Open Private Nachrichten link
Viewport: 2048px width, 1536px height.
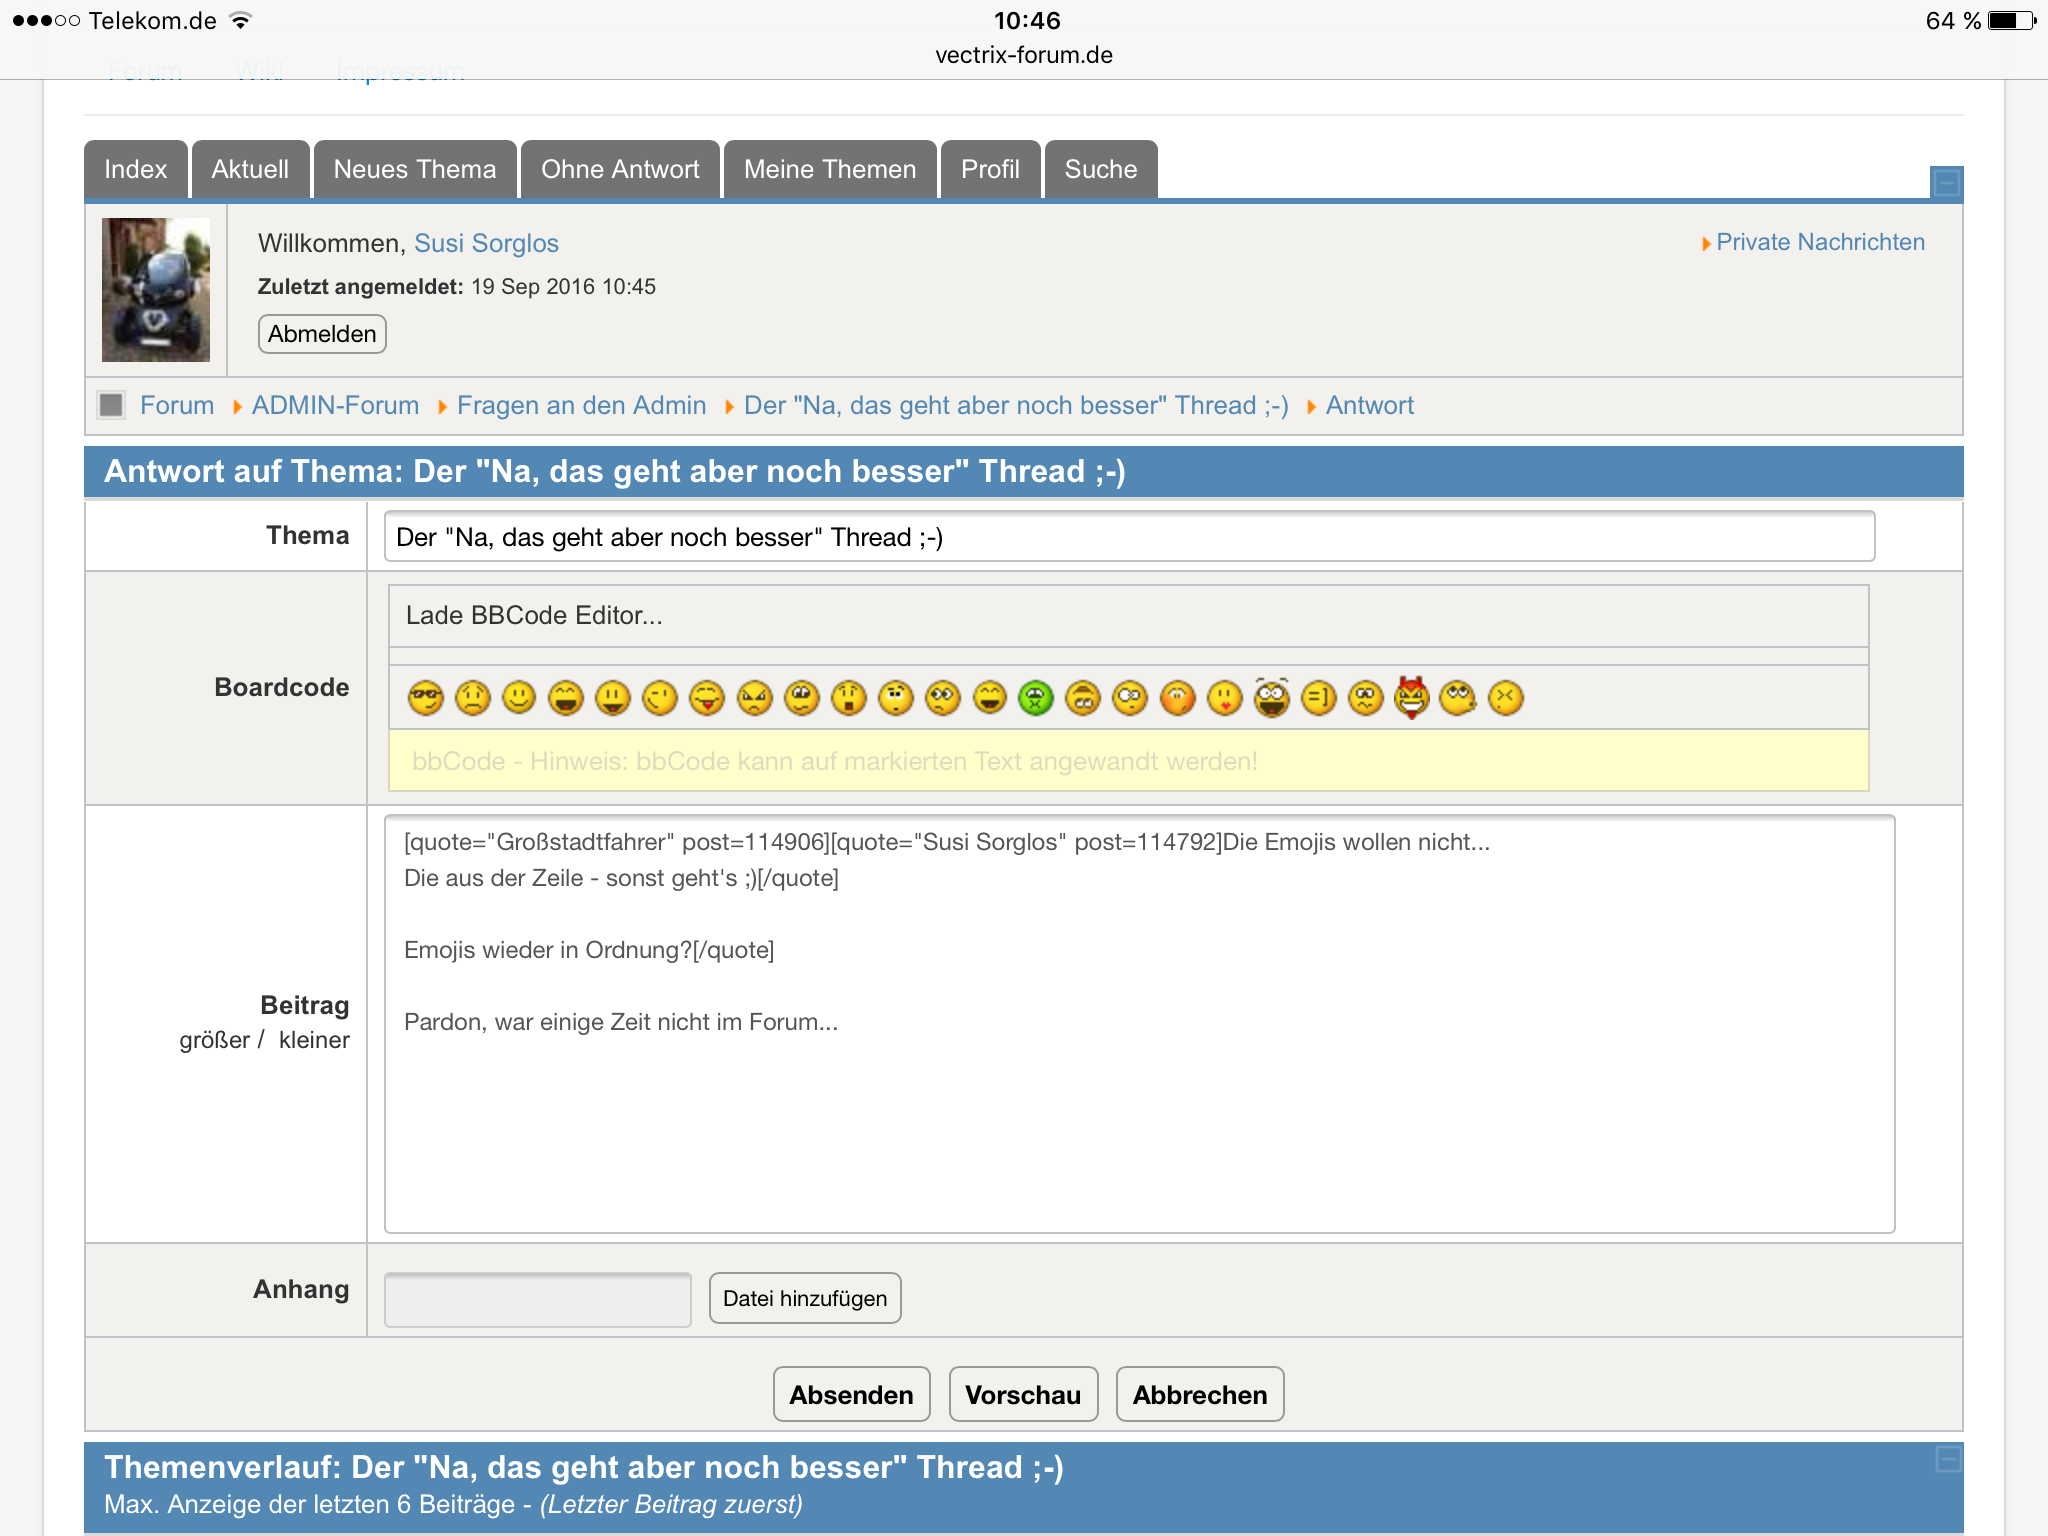pos(1819,242)
